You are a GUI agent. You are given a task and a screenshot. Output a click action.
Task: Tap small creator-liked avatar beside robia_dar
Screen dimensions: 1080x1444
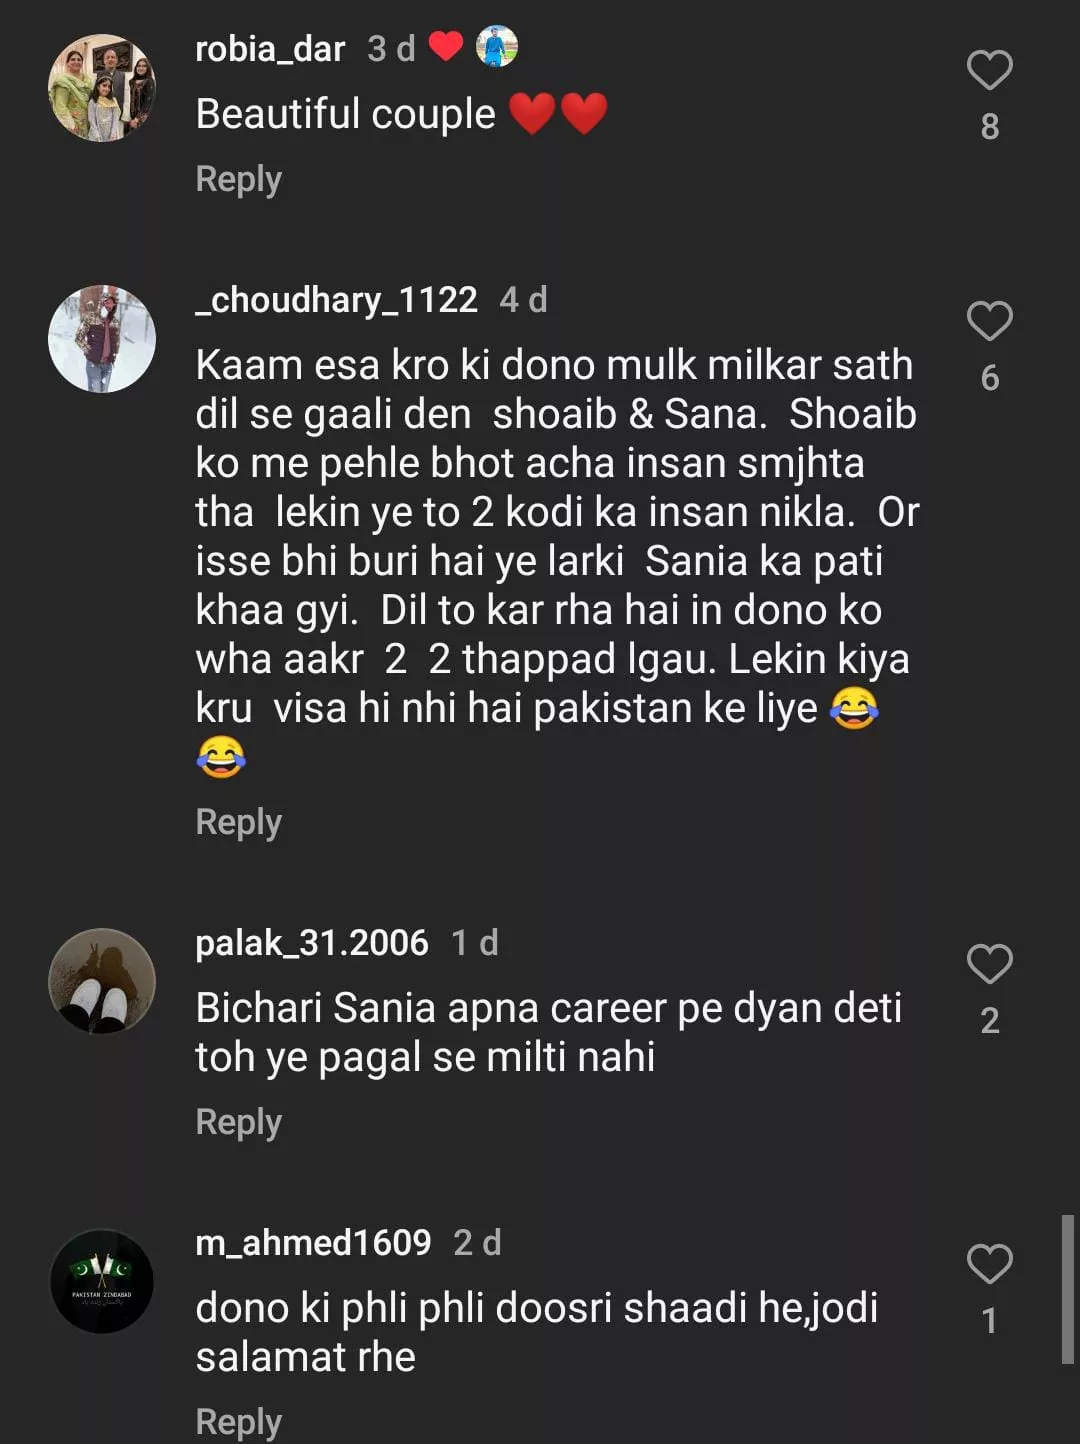pyautogui.click(x=497, y=47)
